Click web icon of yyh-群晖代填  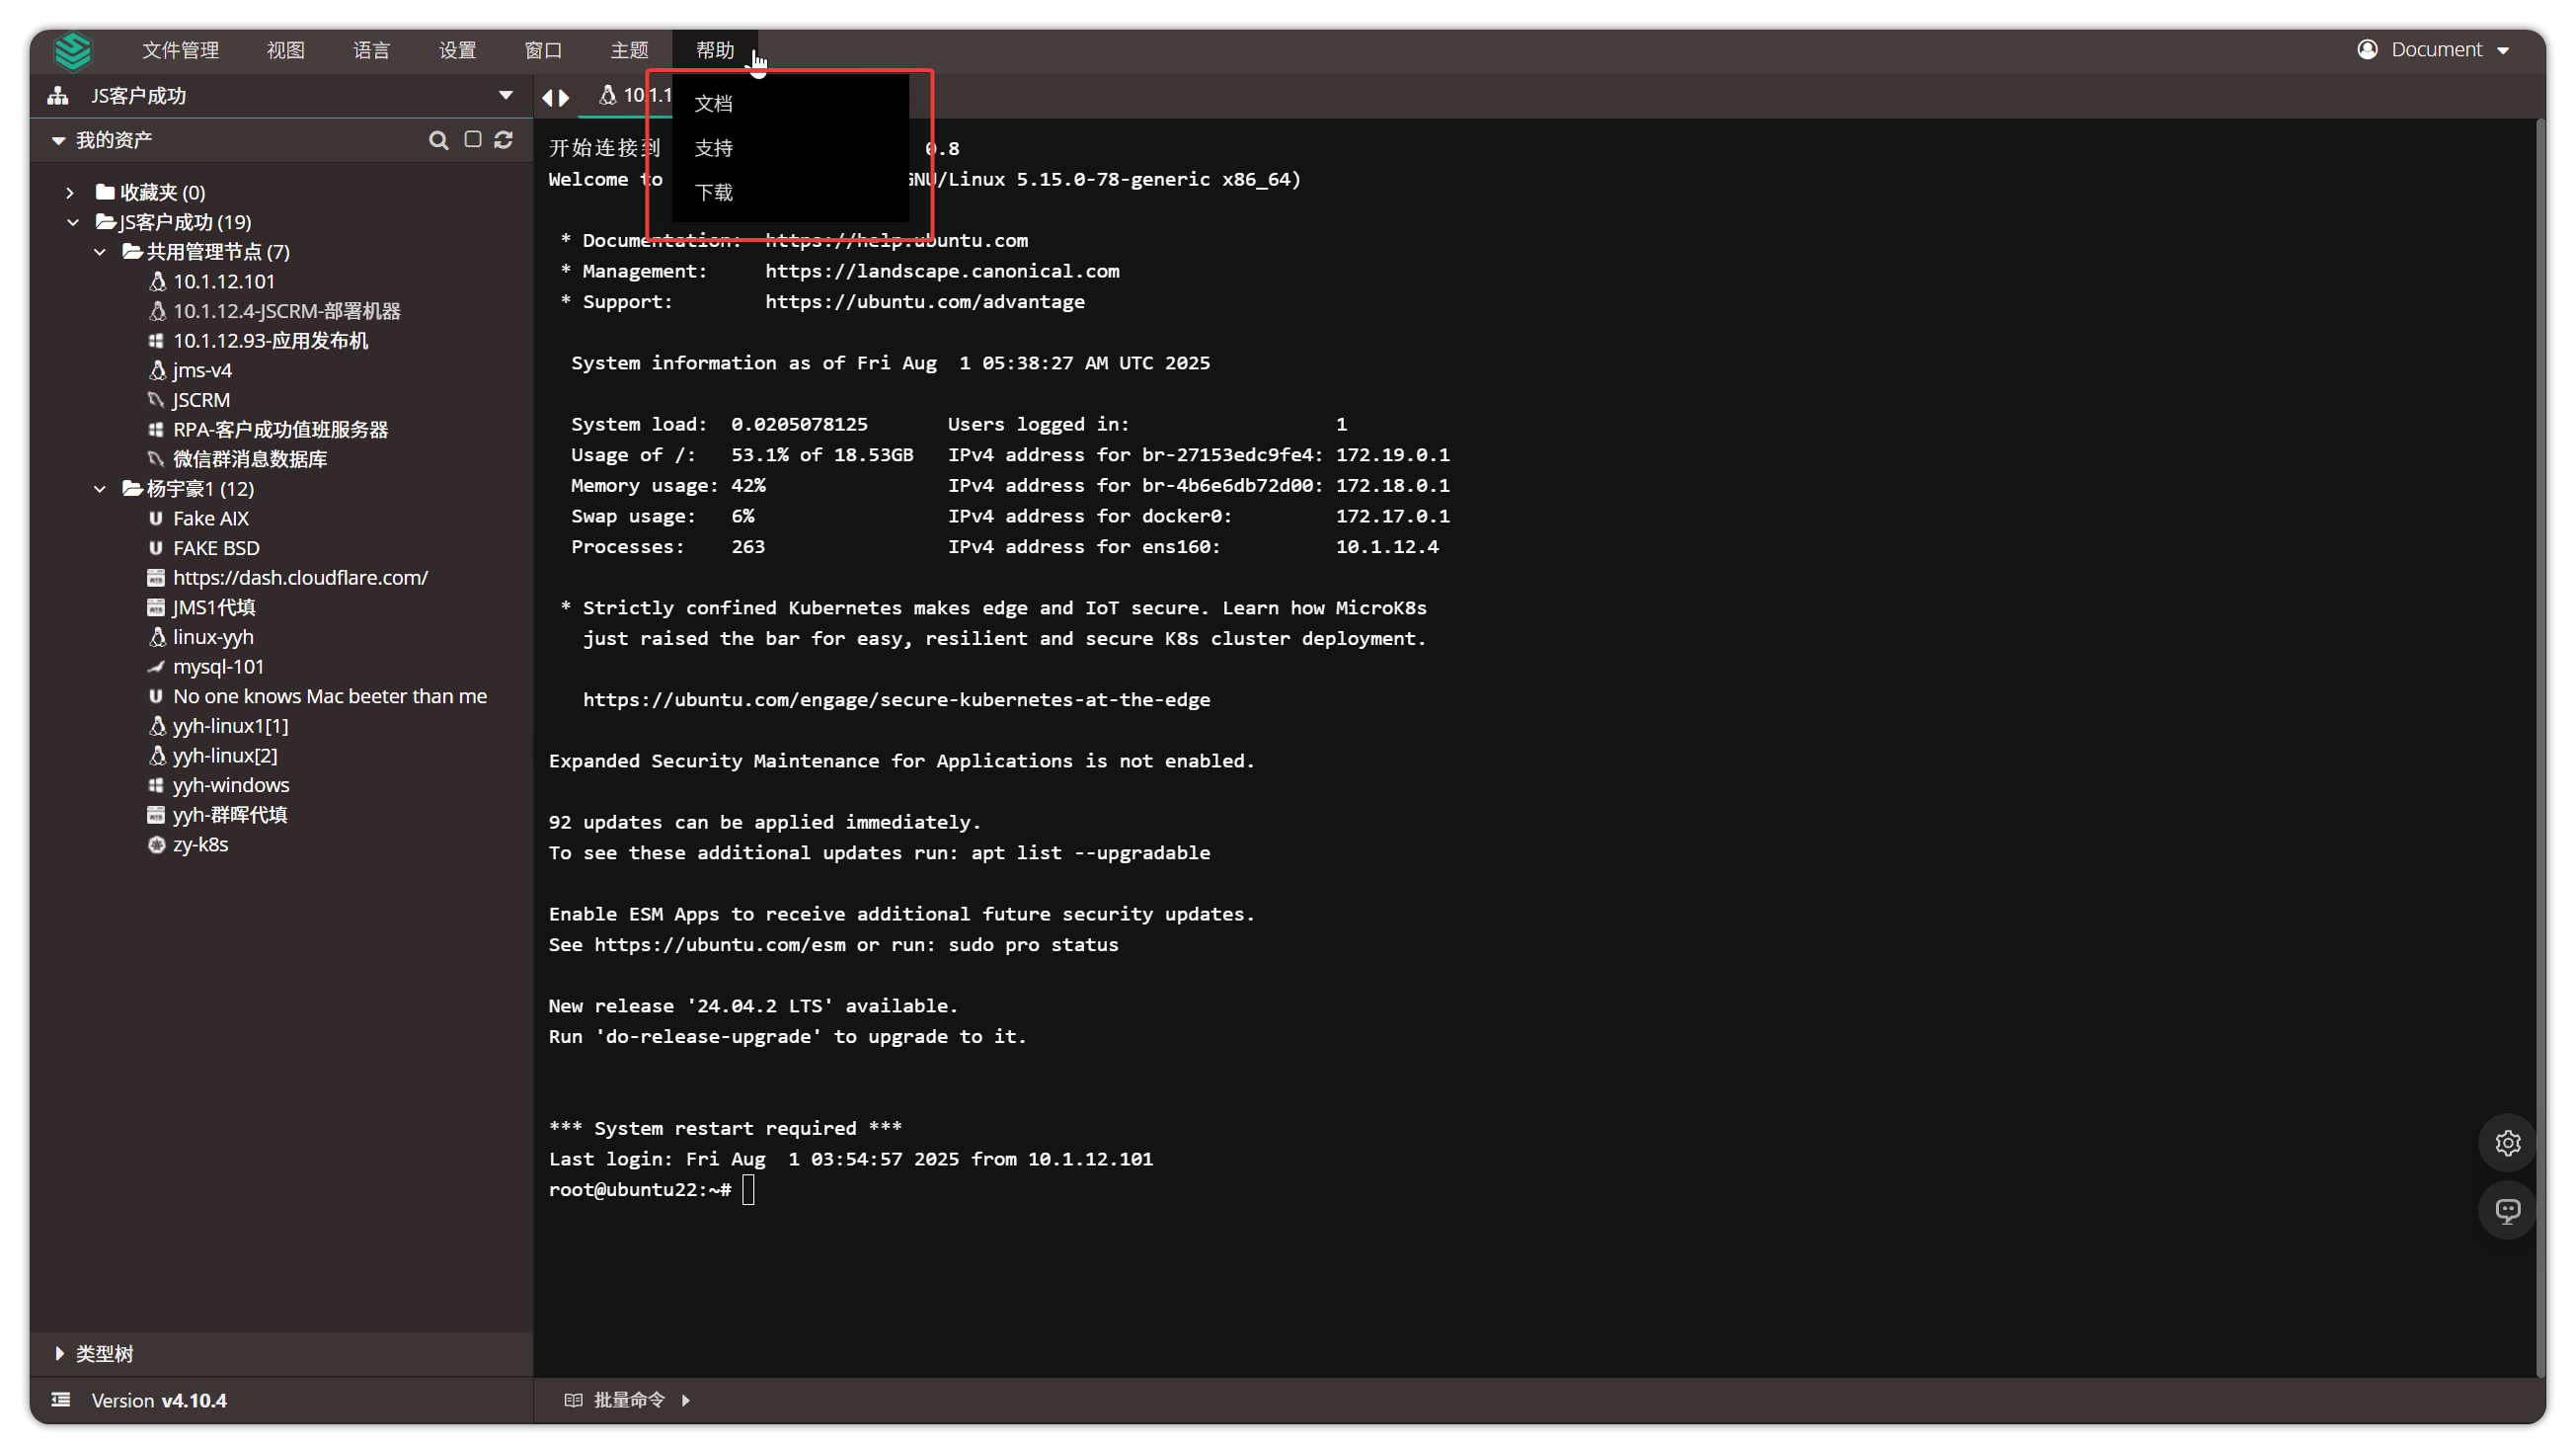click(x=156, y=814)
